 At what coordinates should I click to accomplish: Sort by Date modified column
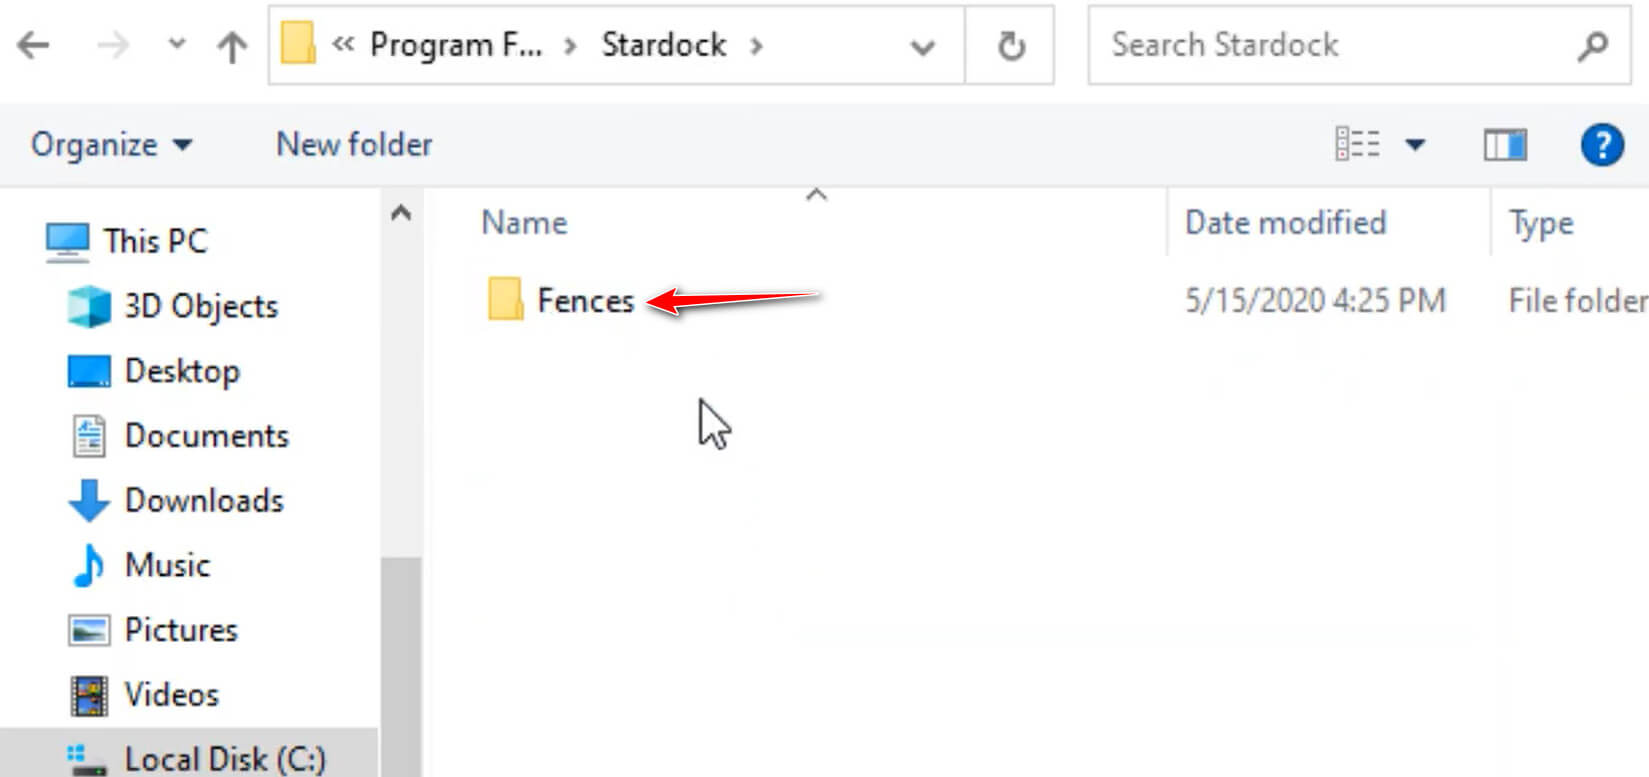[1285, 223]
